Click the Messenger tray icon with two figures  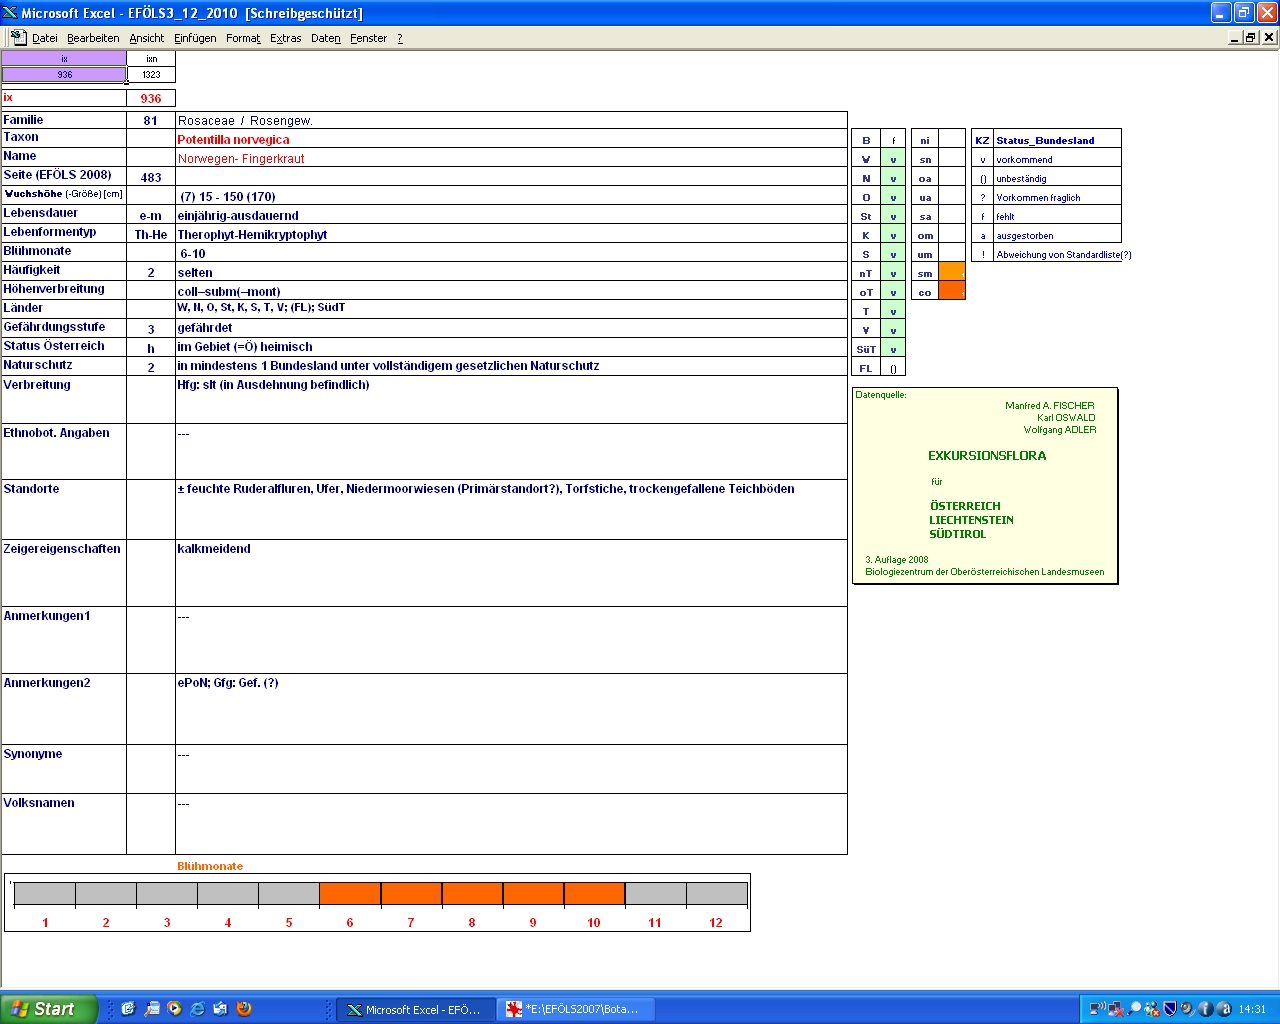[x=1152, y=1009]
